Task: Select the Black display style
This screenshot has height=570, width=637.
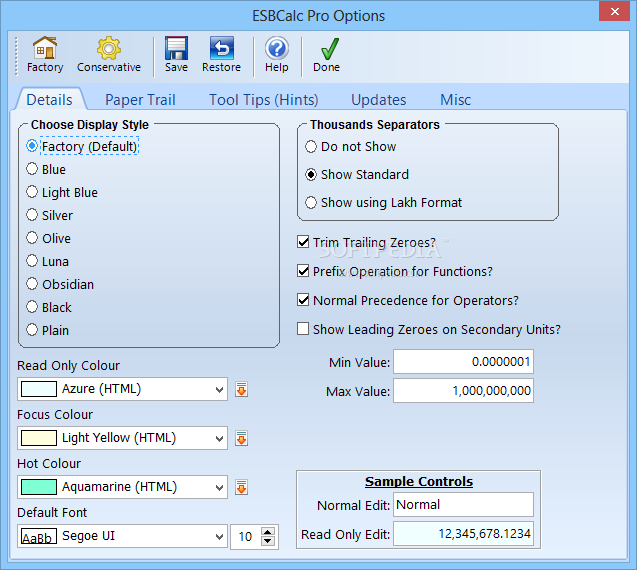Action: [x=49, y=307]
